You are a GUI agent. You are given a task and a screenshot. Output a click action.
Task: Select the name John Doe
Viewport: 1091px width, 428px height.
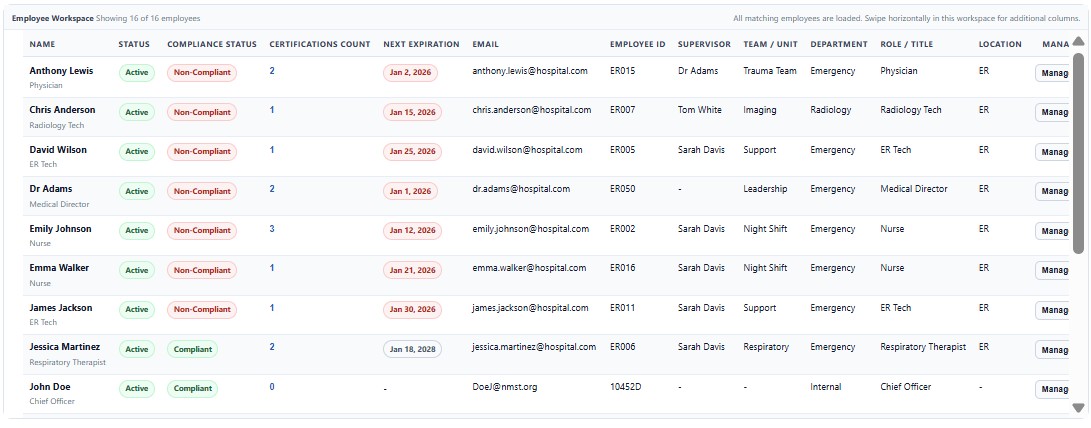click(49, 387)
